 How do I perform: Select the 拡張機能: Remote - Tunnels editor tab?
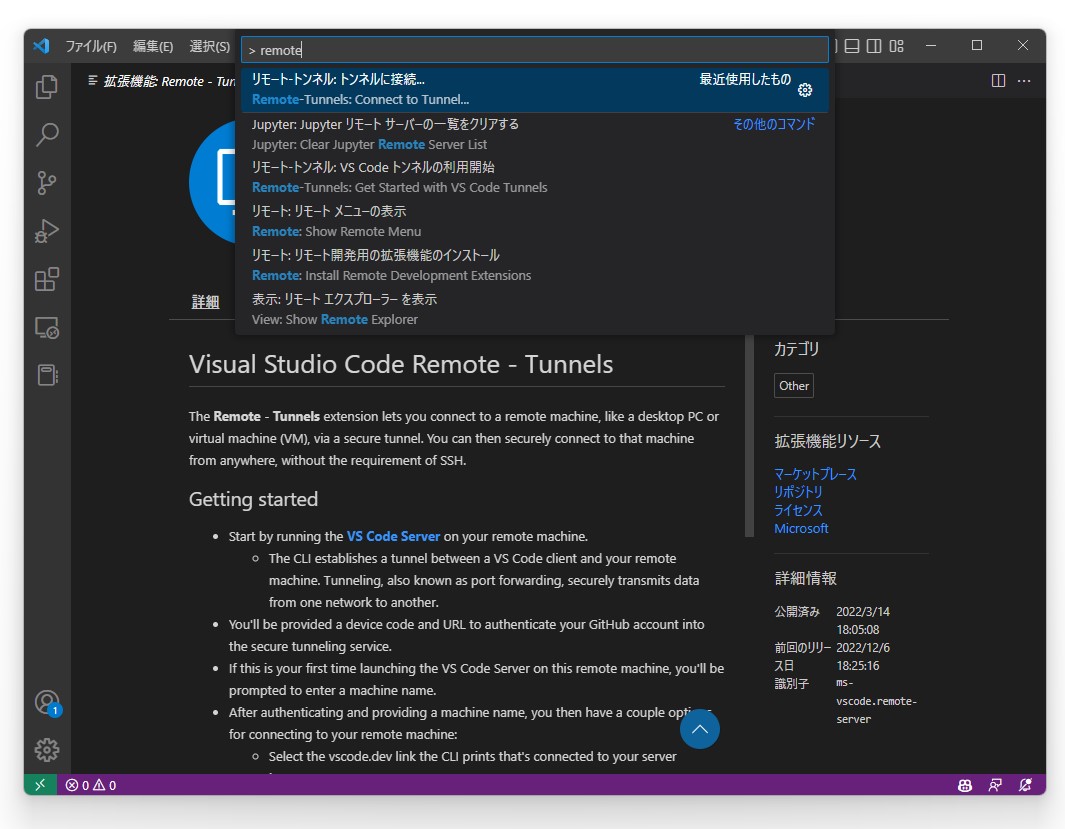[160, 81]
